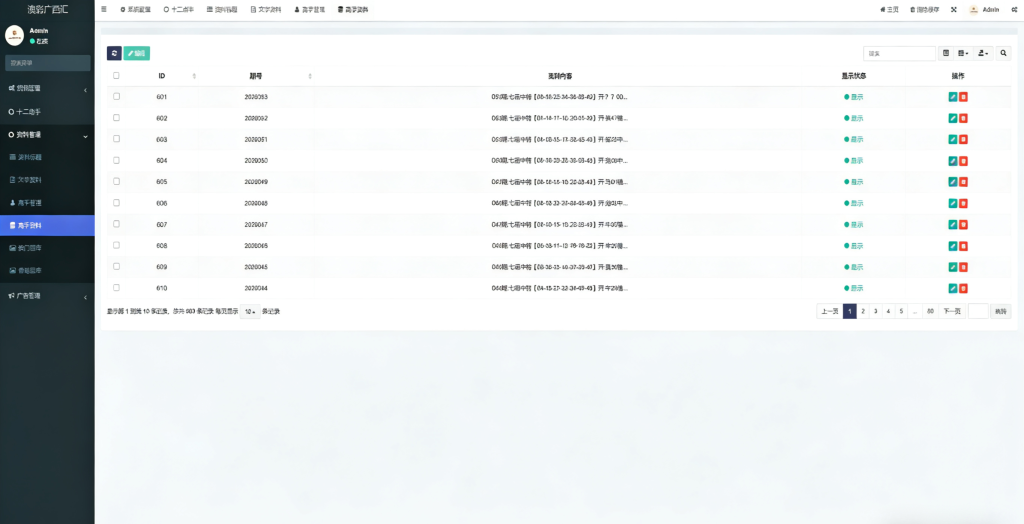The width and height of the screenshot is (1024, 524).
Task: Click the magnifier search icon in table toolbar
Action: 1004,53
